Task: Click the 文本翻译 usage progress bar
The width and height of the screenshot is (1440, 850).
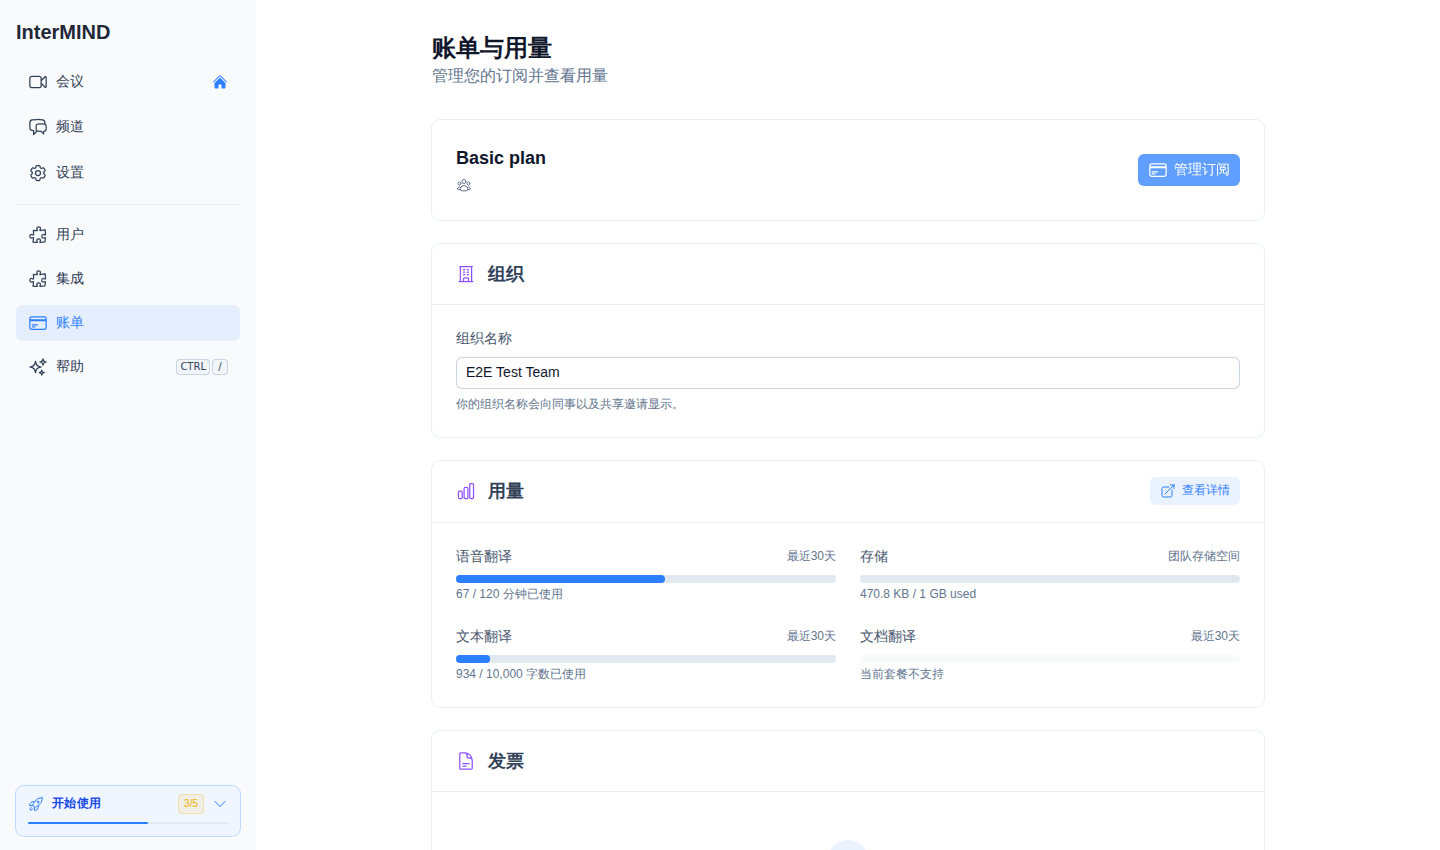Action: pyautogui.click(x=646, y=659)
